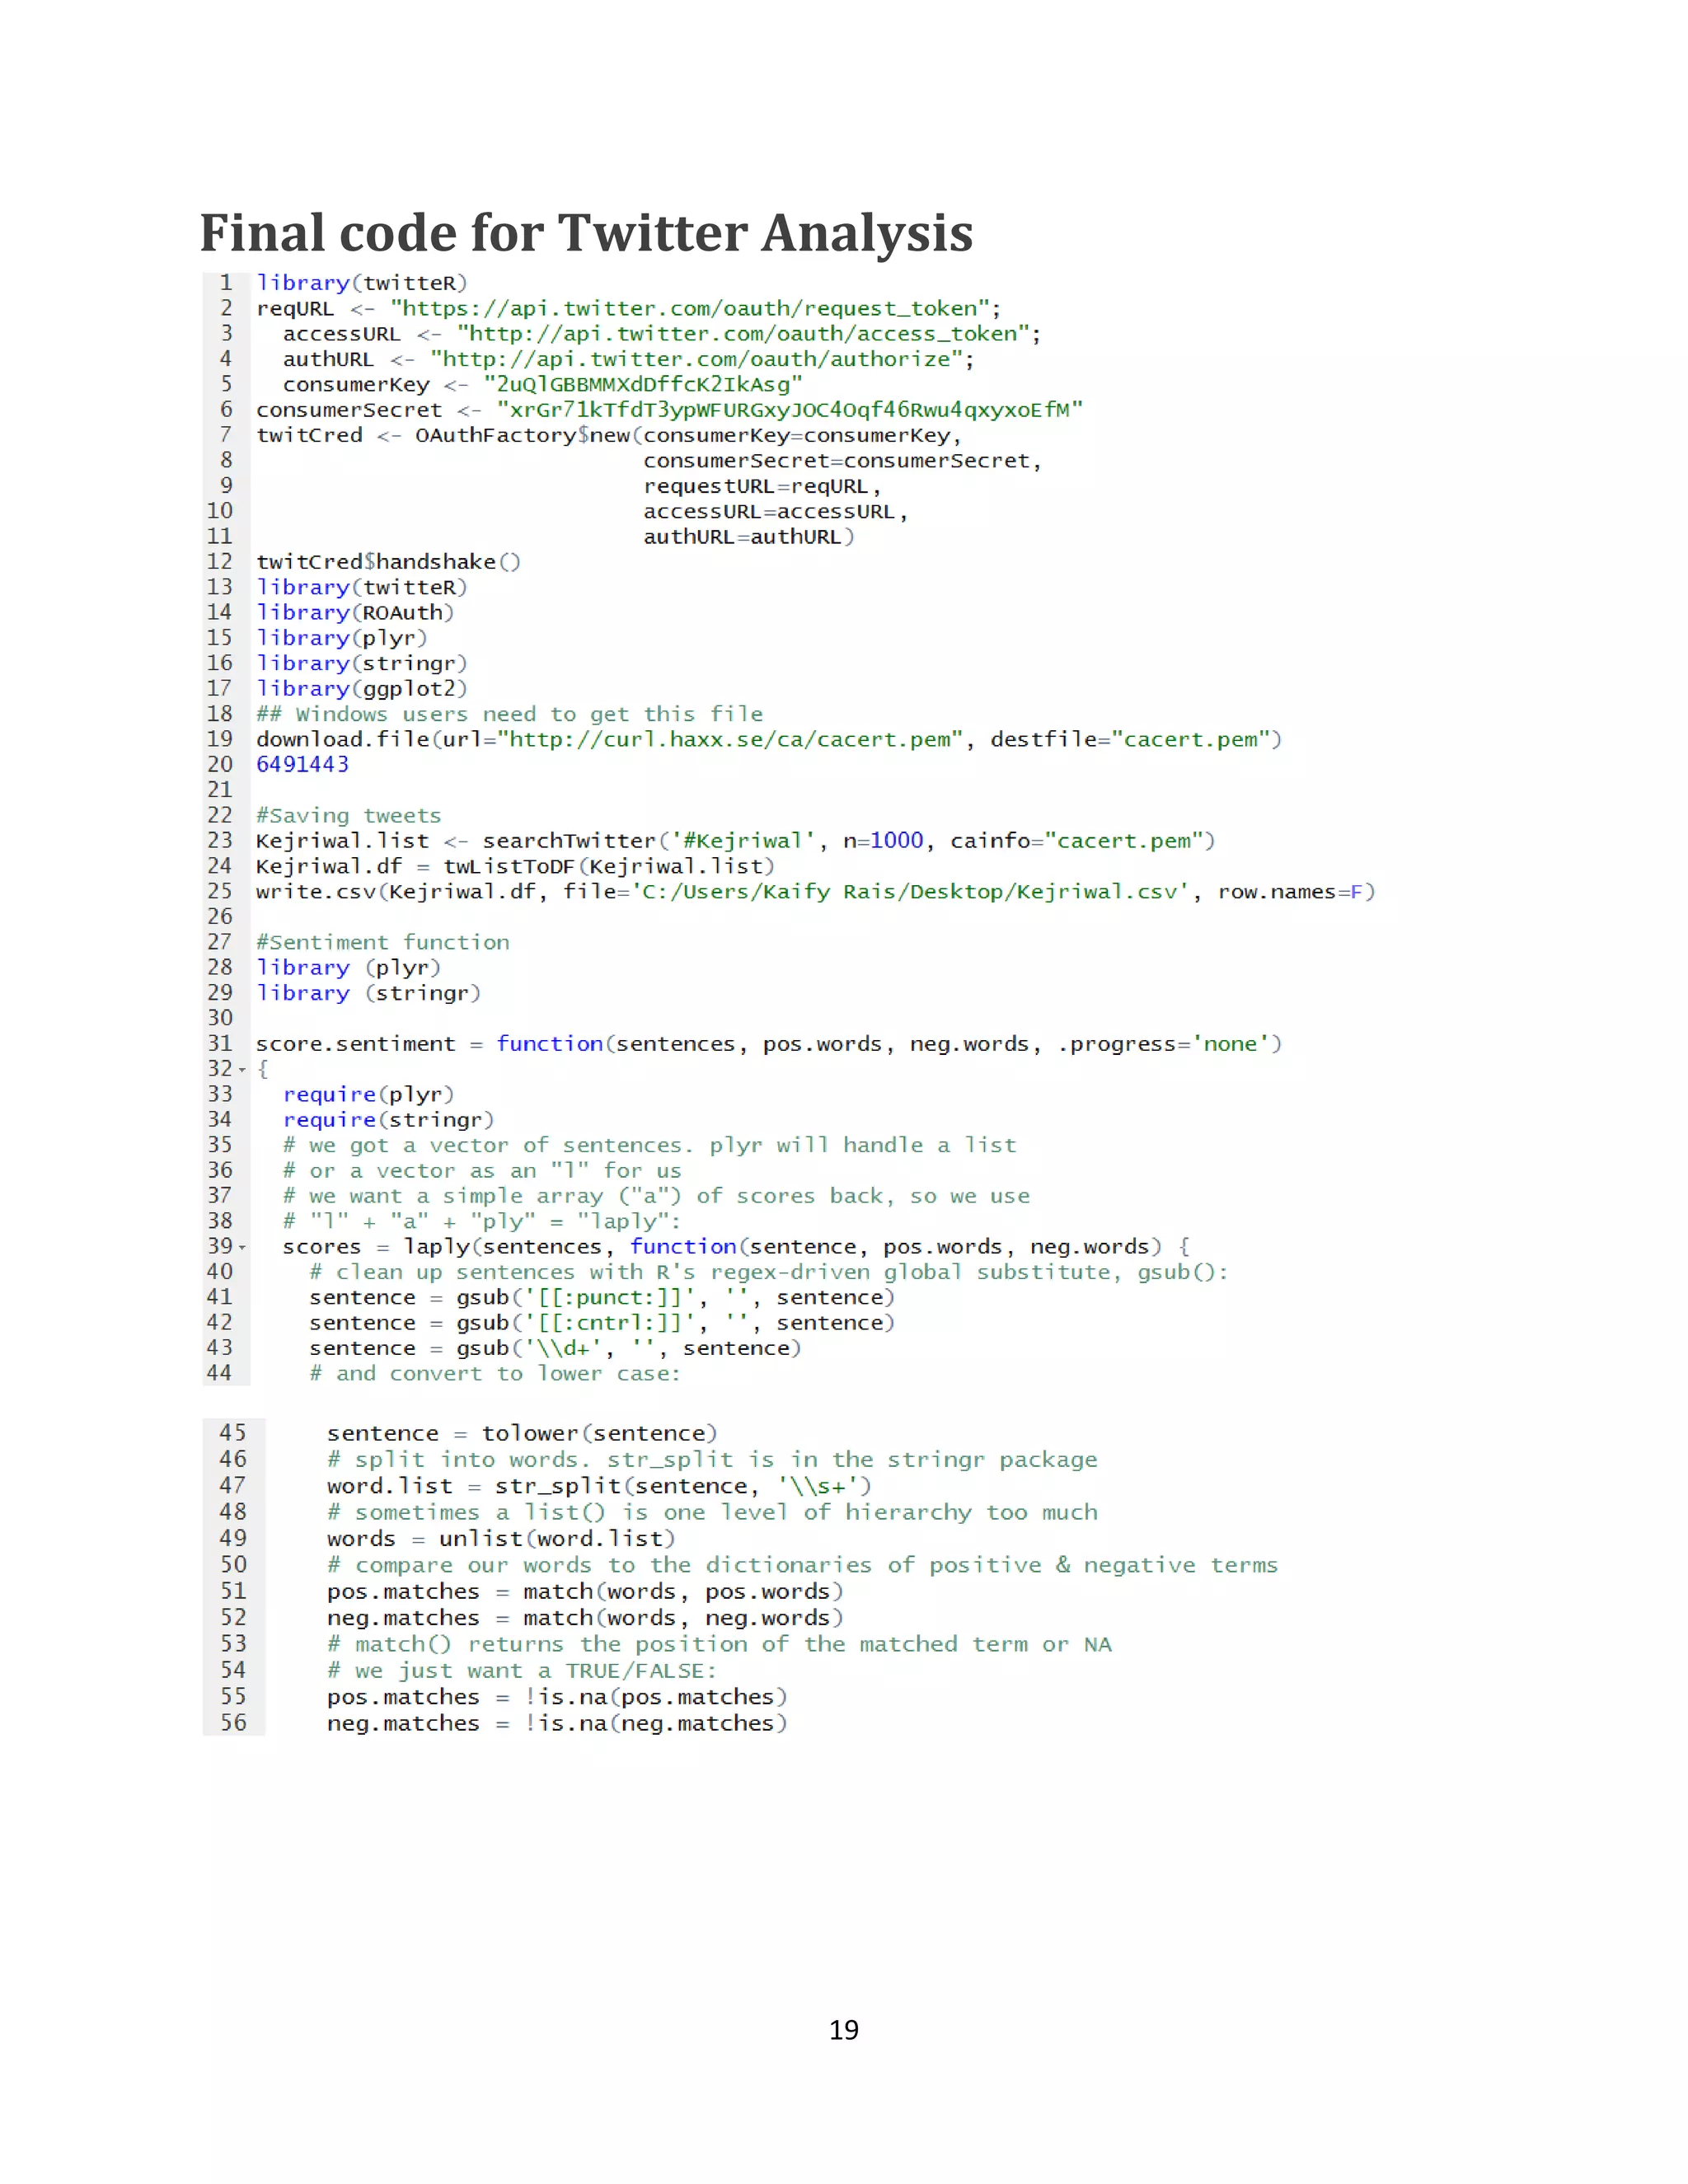Click 'pos.matches = !is.na(pos.matches)' line
This screenshot has height=2184, width=1688.
click(x=557, y=1697)
